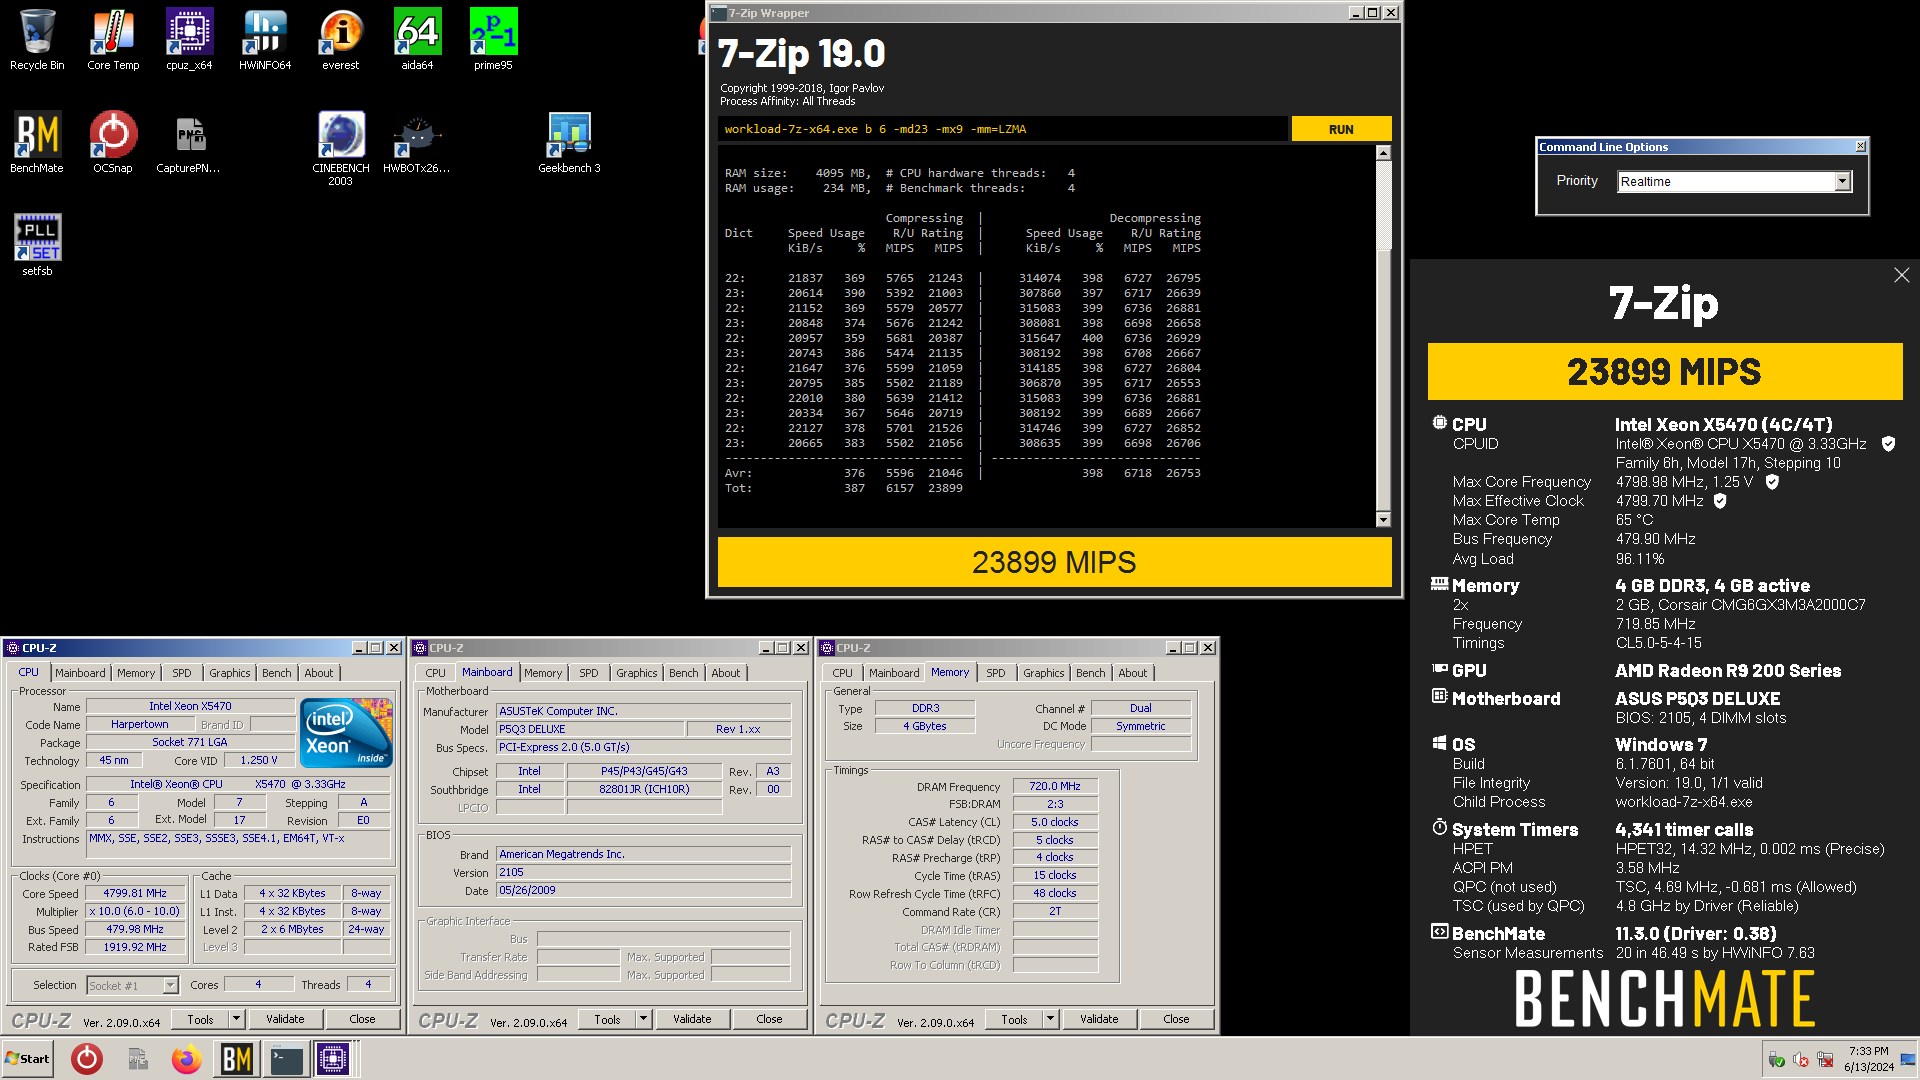Click Validate in third CPU-Z window
The width and height of the screenshot is (1920, 1080).
[x=1099, y=1019]
